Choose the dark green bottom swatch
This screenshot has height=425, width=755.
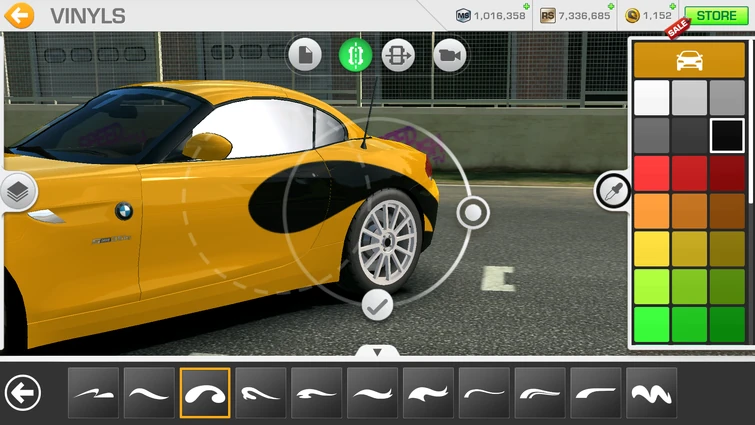[x=727, y=324]
